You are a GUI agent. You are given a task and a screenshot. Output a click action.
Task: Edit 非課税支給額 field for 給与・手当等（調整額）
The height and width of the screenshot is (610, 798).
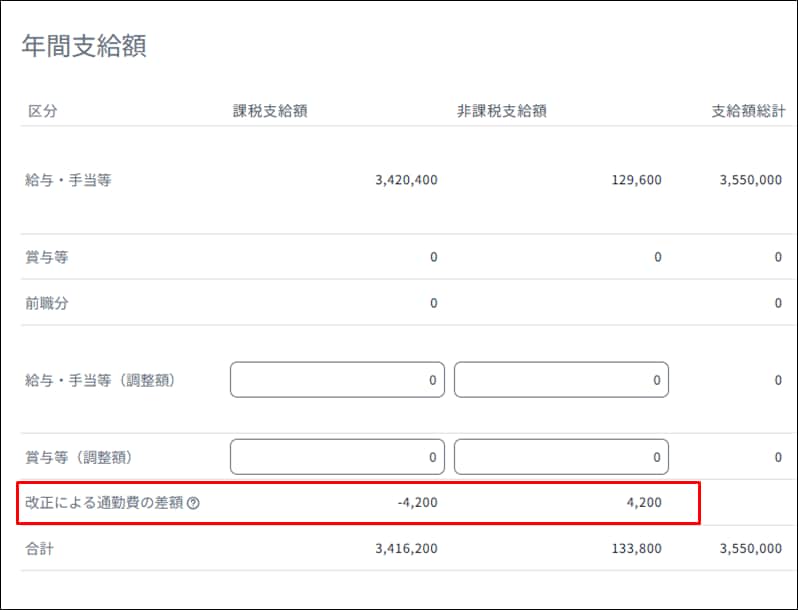561,380
